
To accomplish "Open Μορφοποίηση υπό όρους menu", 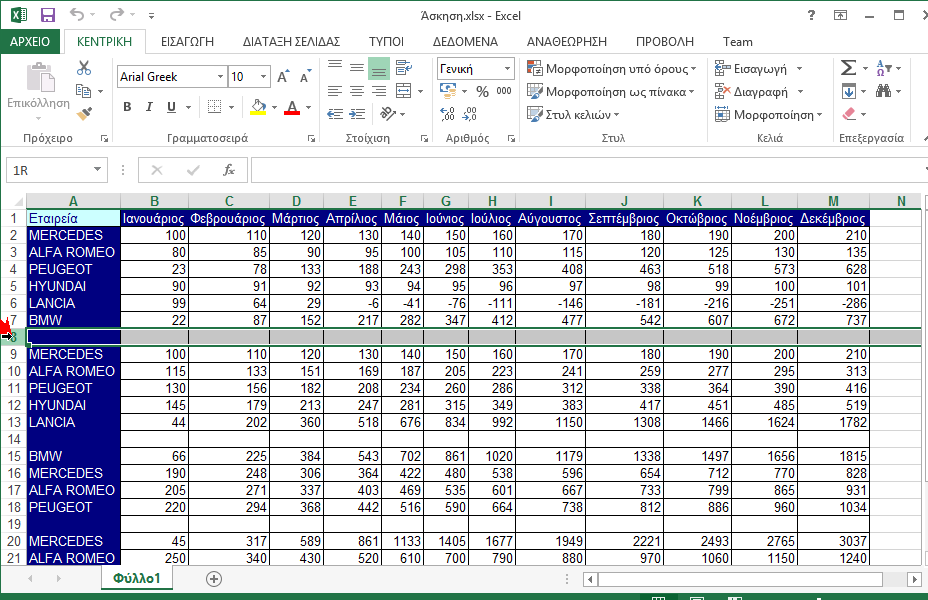I will [611, 69].
